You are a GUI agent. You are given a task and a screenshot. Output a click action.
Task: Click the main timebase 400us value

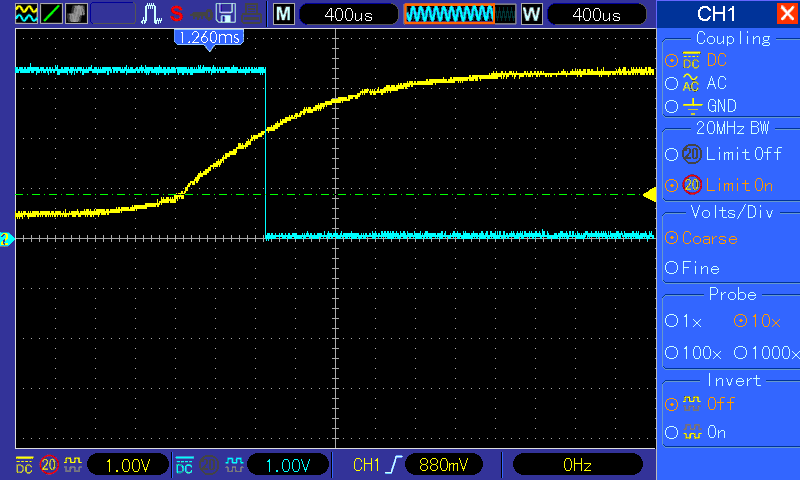(x=348, y=14)
